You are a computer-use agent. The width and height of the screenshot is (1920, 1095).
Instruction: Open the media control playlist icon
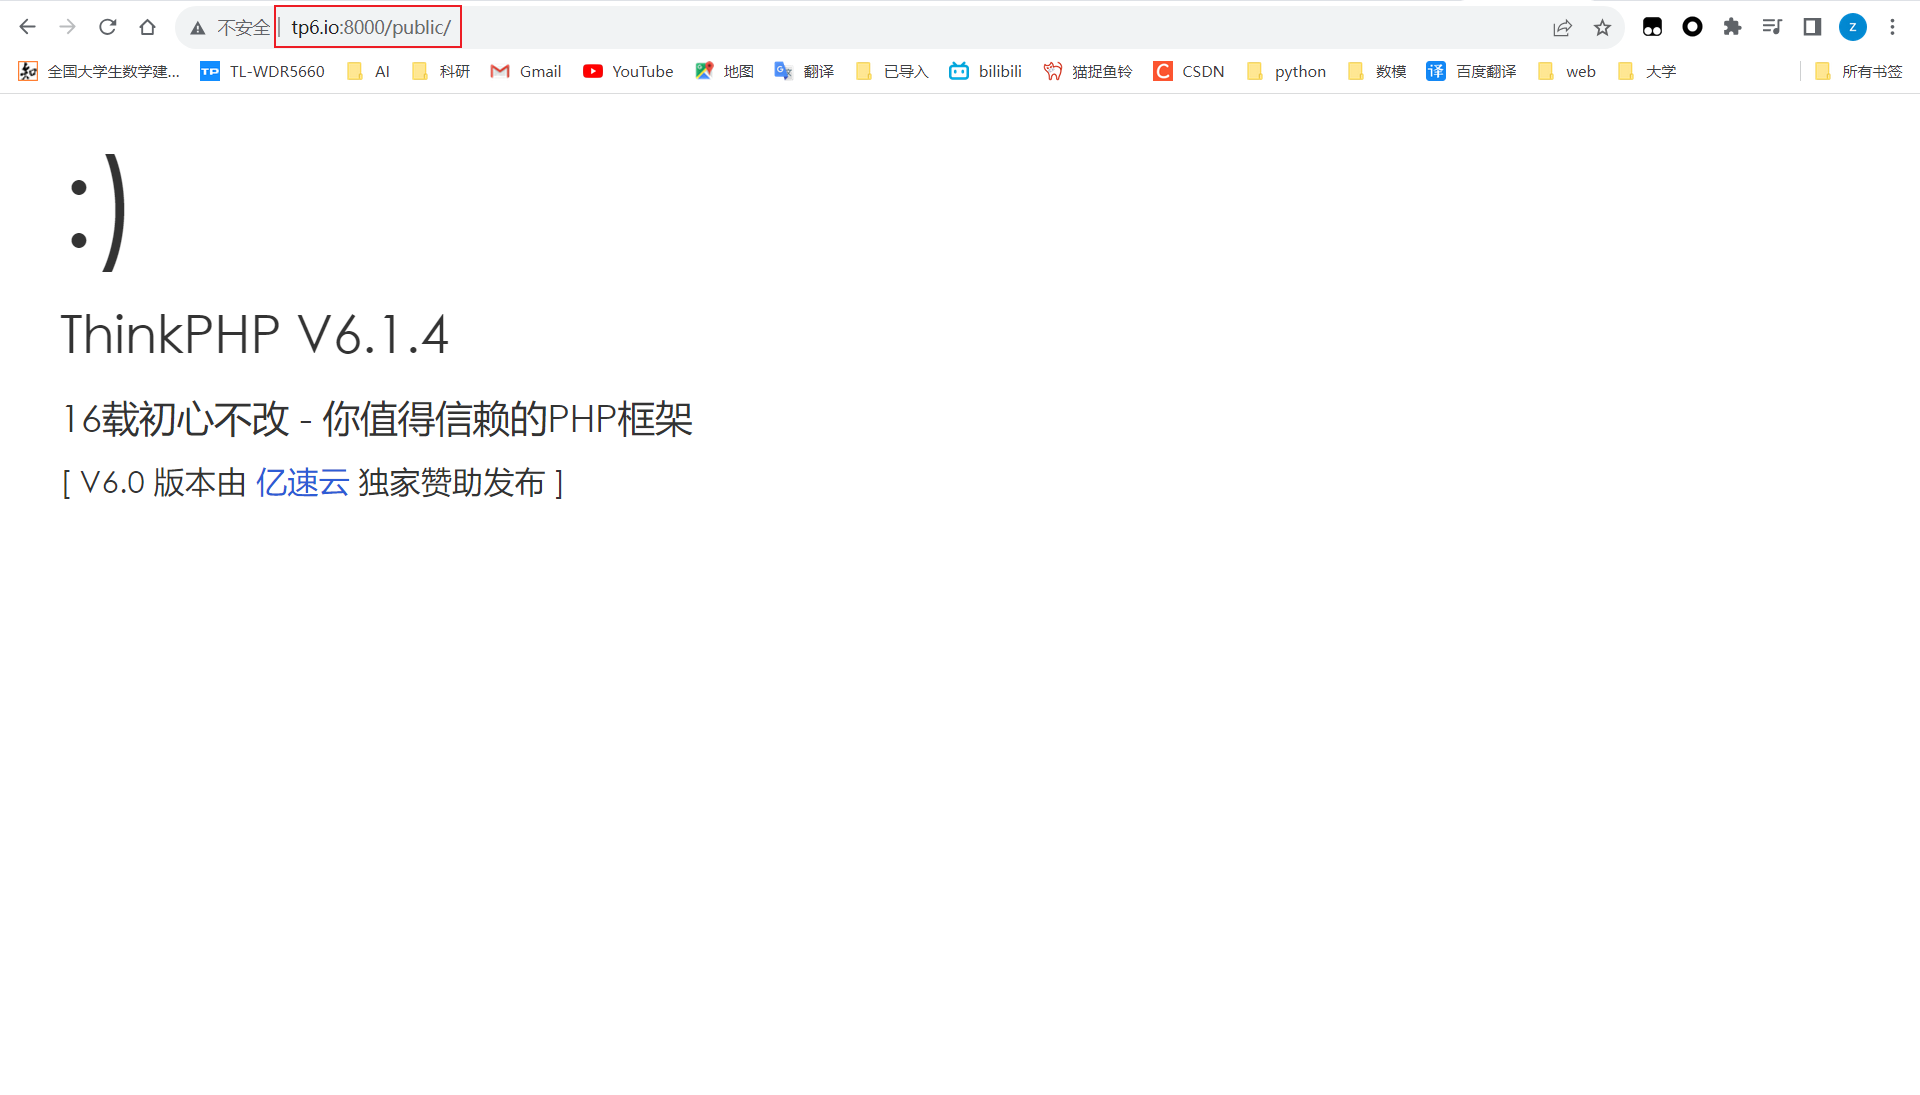(1772, 27)
